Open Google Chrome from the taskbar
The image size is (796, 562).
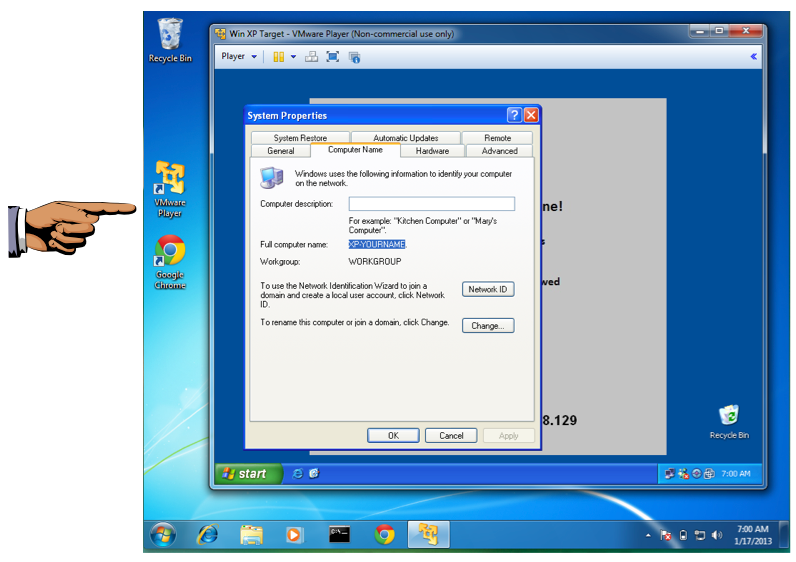click(384, 535)
